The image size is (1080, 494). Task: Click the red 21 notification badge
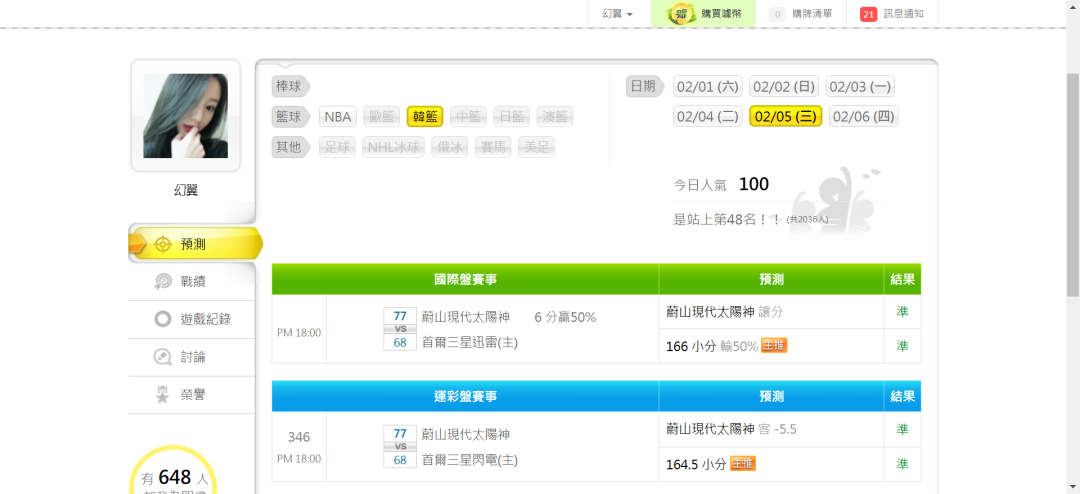(869, 14)
